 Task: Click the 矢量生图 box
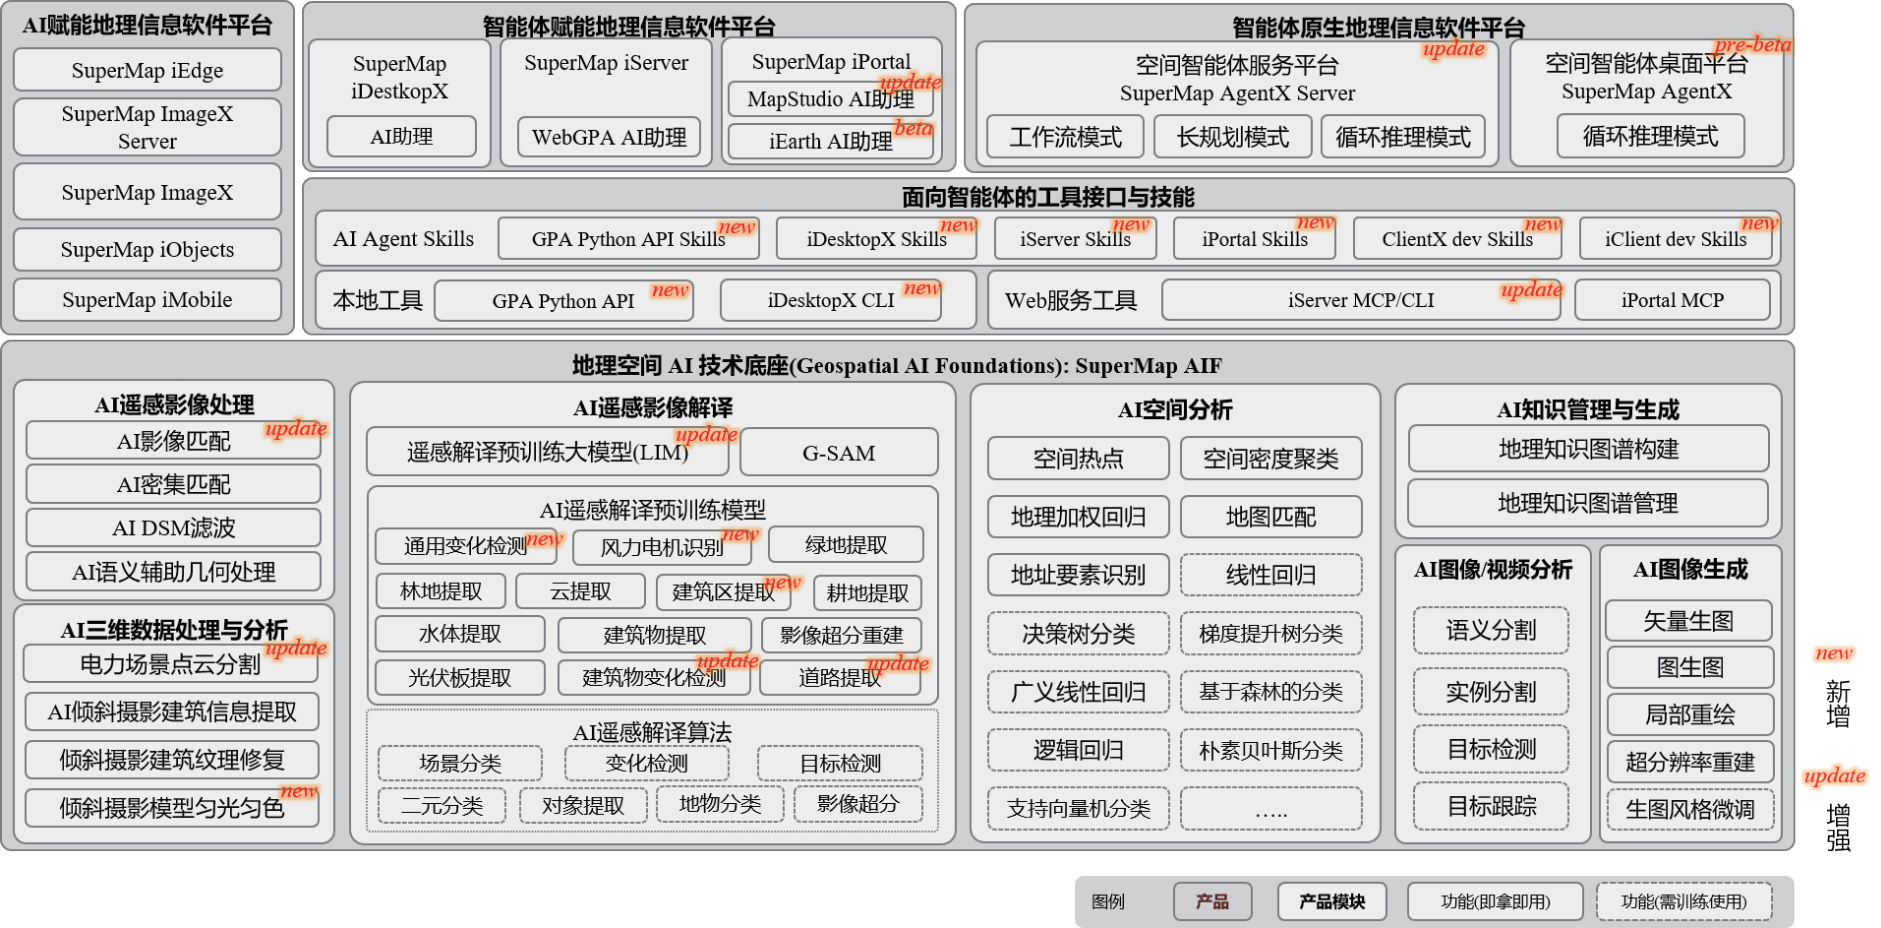coord(1689,621)
